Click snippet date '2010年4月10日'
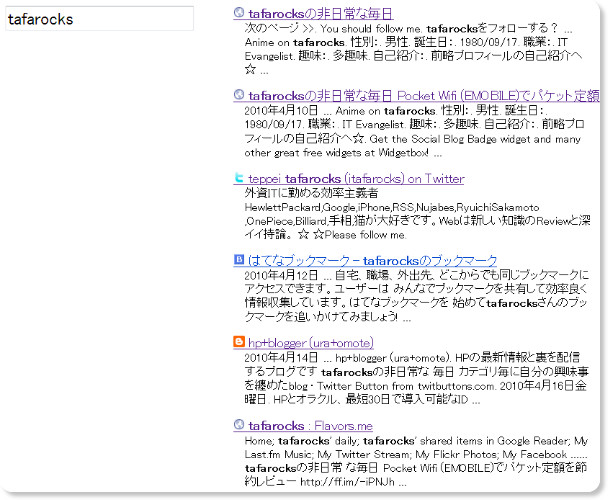 pyautogui.click(x=281, y=111)
